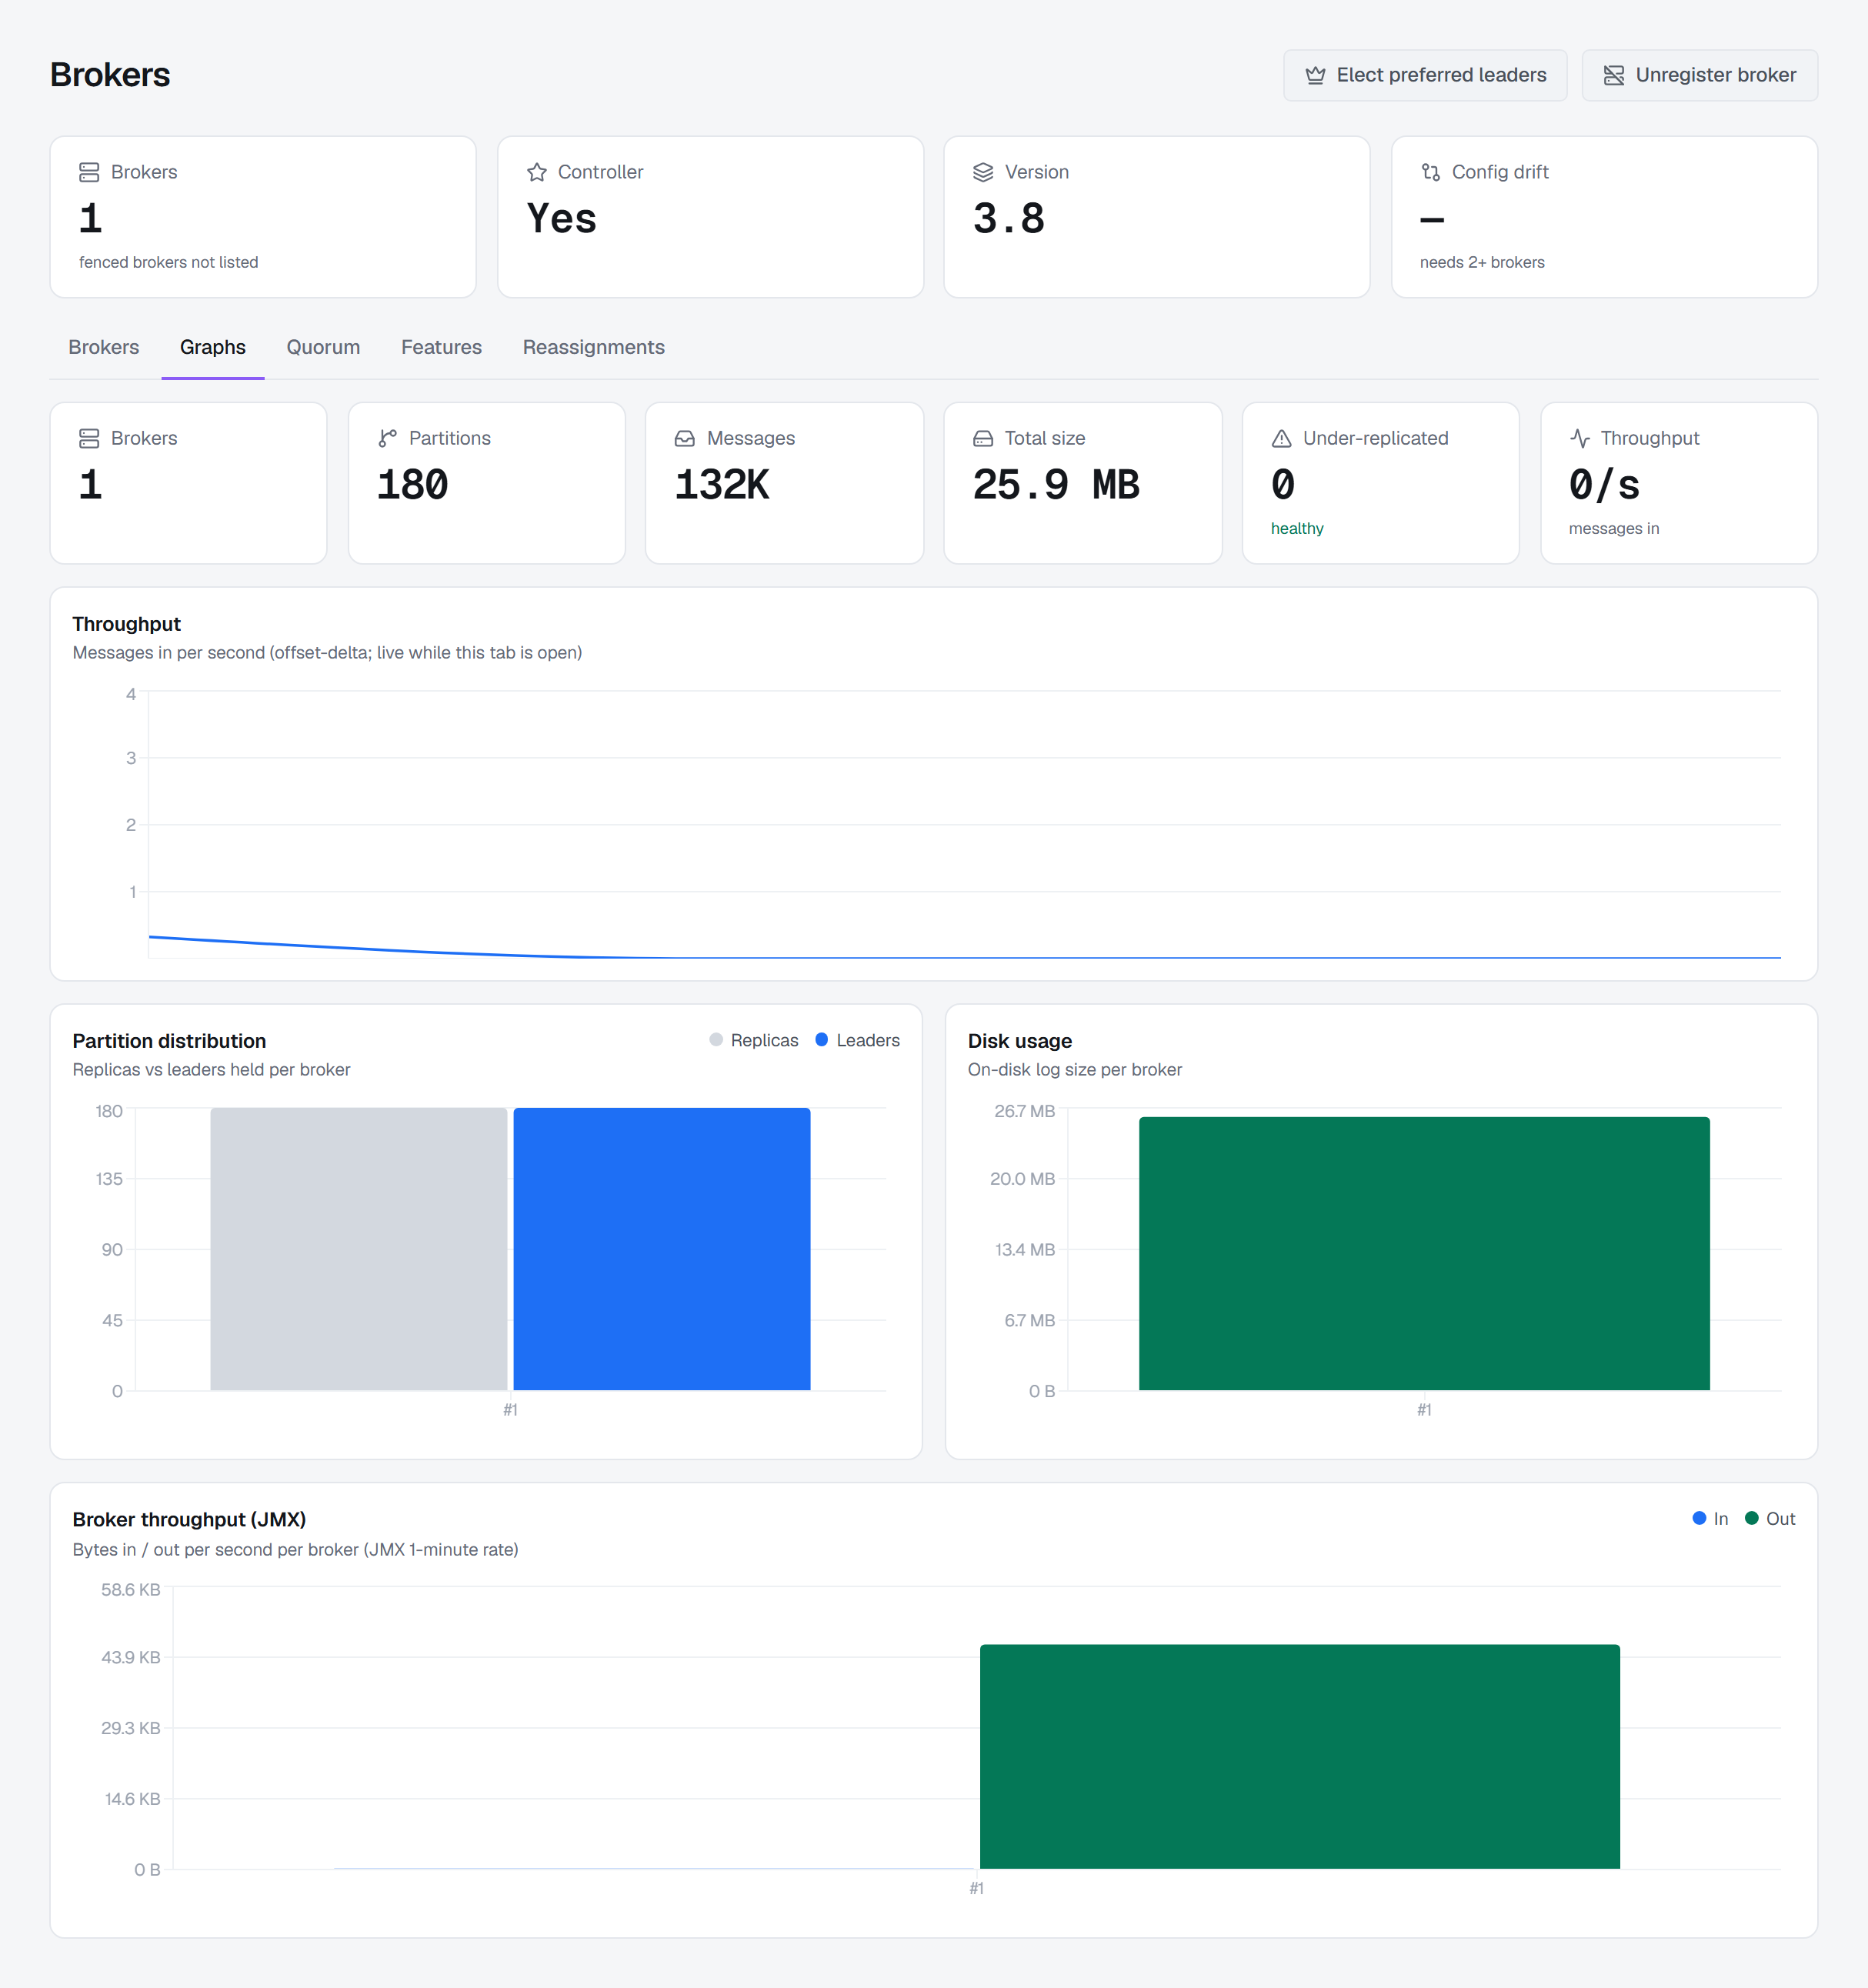Click Unregister broker button

pyautogui.click(x=1700, y=75)
